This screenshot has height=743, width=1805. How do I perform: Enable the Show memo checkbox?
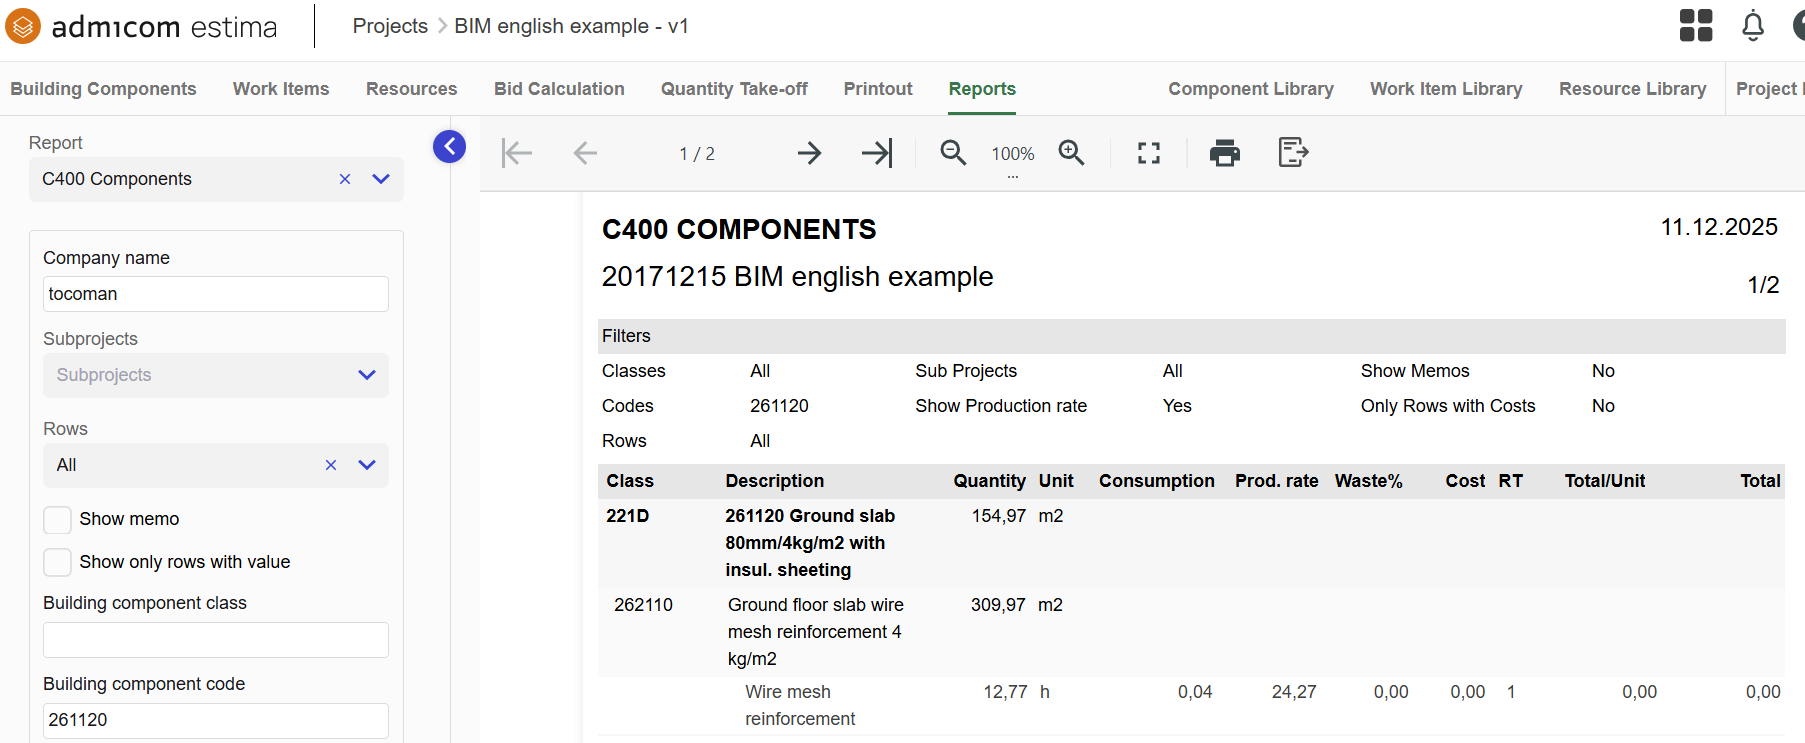click(x=58, y=519)
